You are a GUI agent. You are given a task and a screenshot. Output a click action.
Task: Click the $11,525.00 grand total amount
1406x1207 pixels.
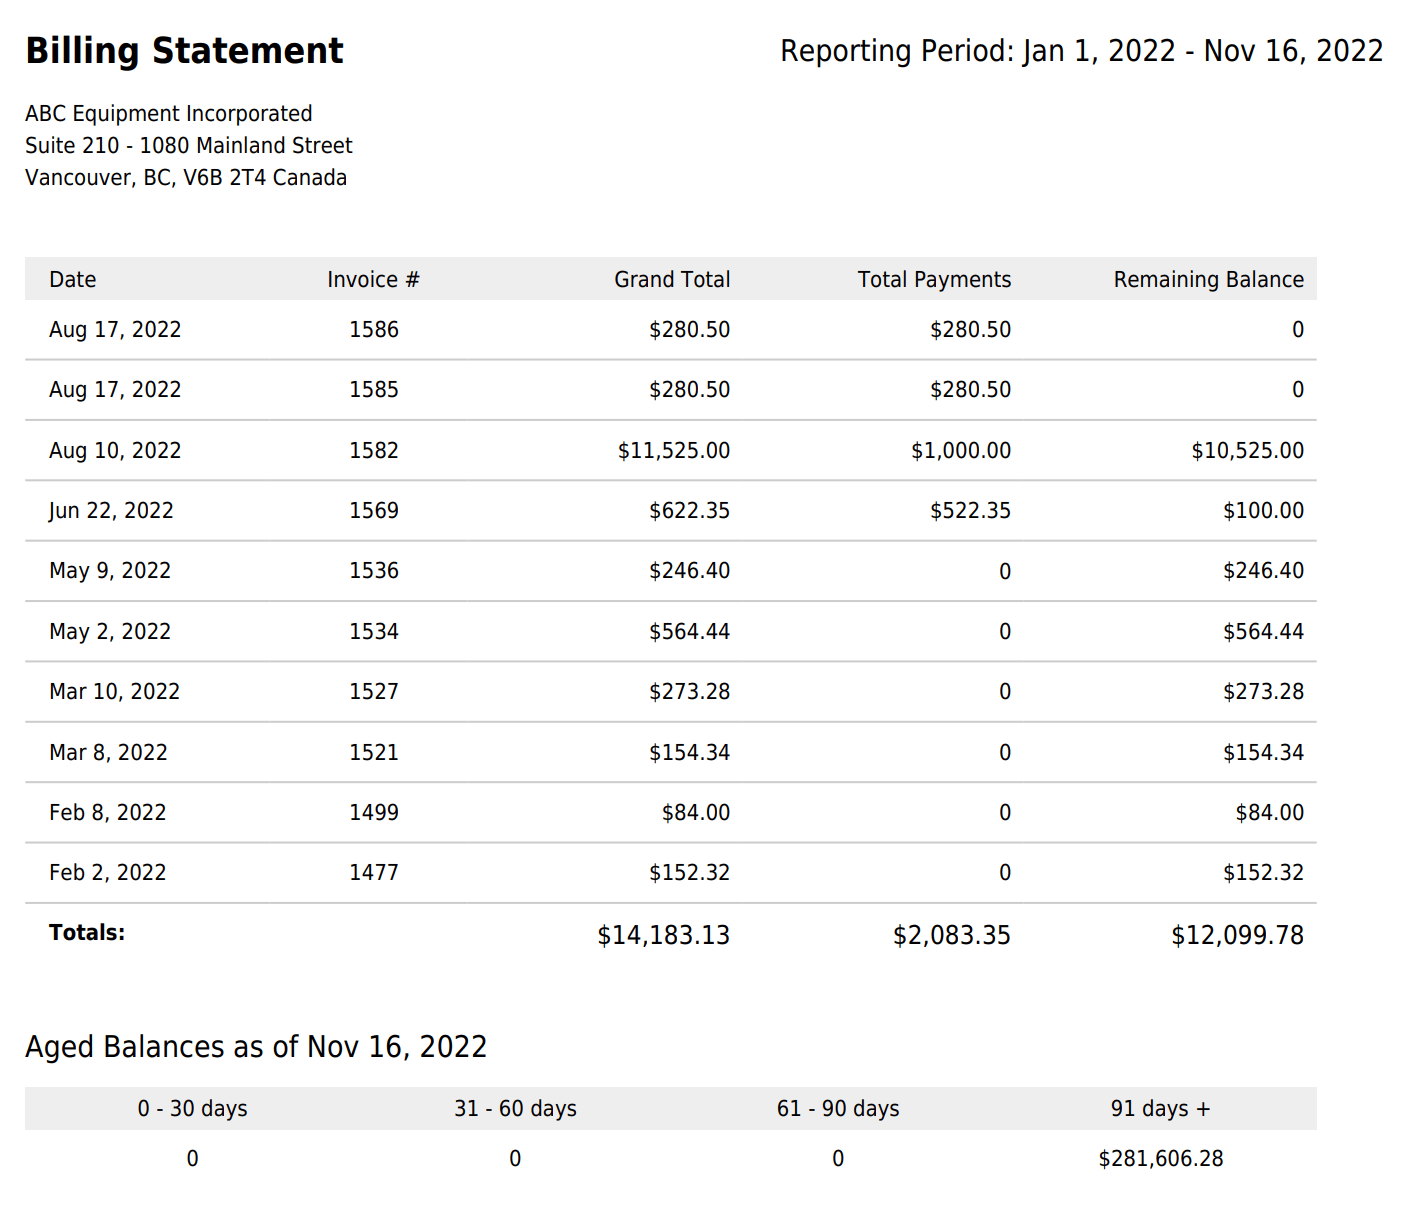[x=673, y=451]
